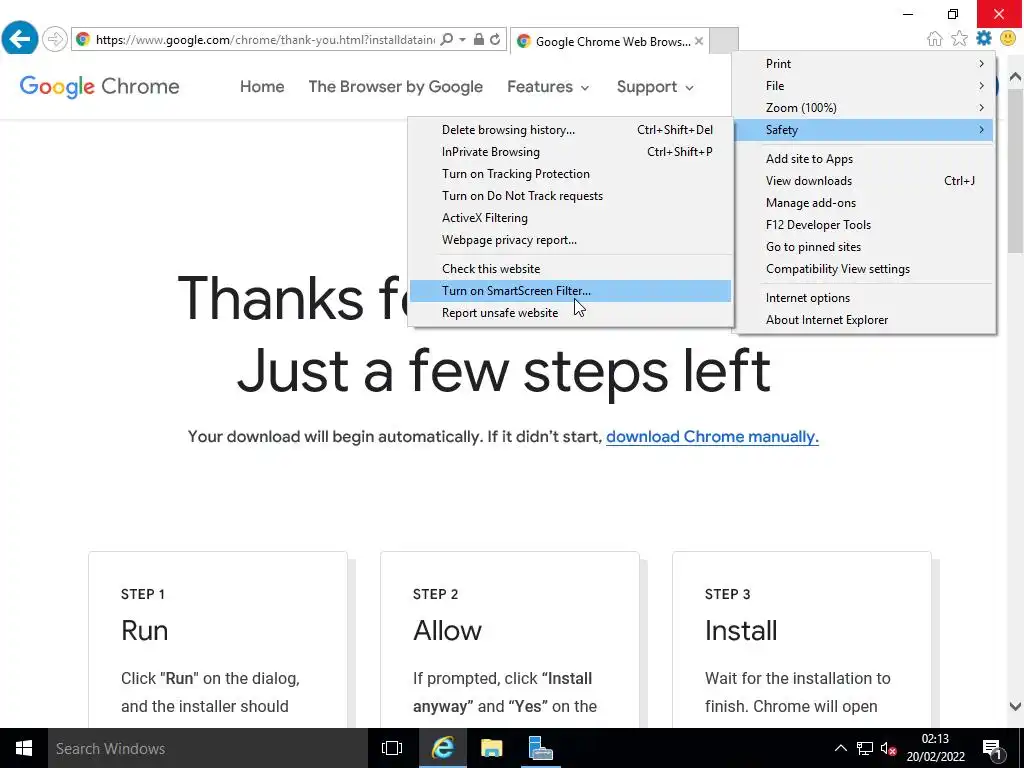Open Webpage privacy report

[570, 240]
